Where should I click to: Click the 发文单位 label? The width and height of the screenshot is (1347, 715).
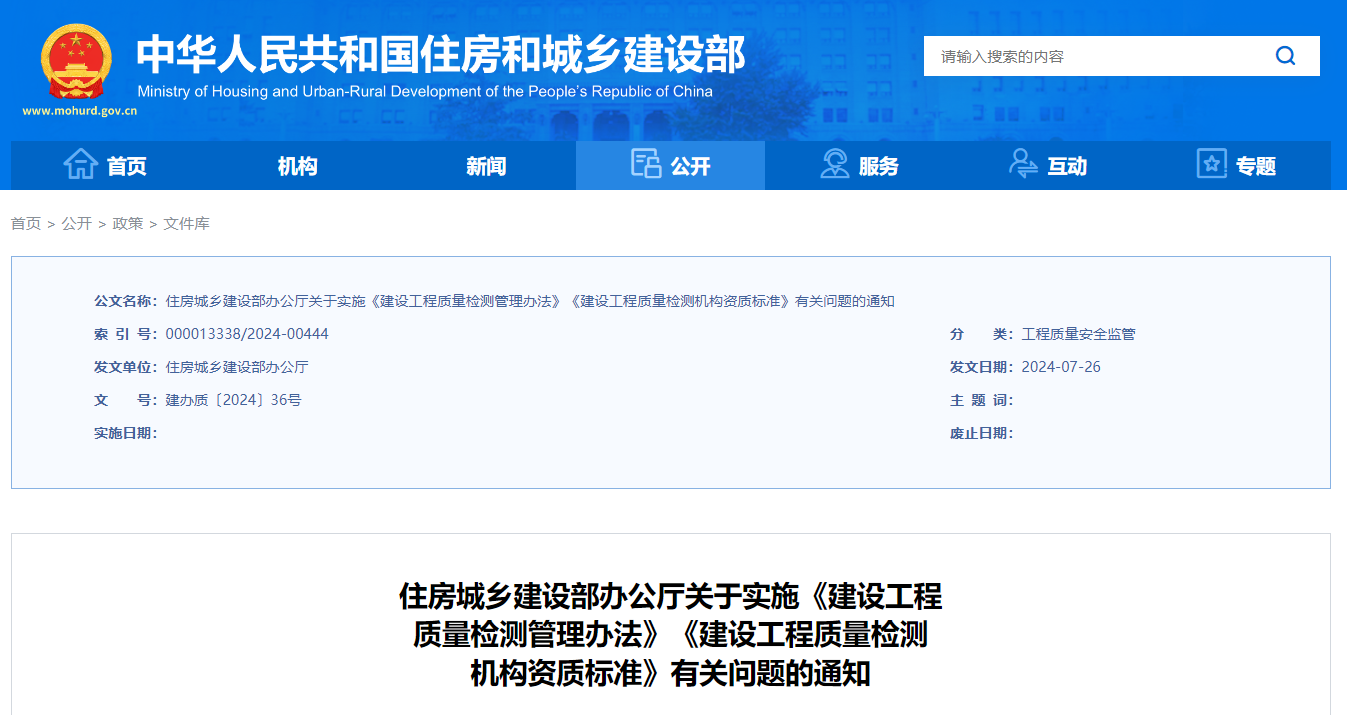point(126,367)
